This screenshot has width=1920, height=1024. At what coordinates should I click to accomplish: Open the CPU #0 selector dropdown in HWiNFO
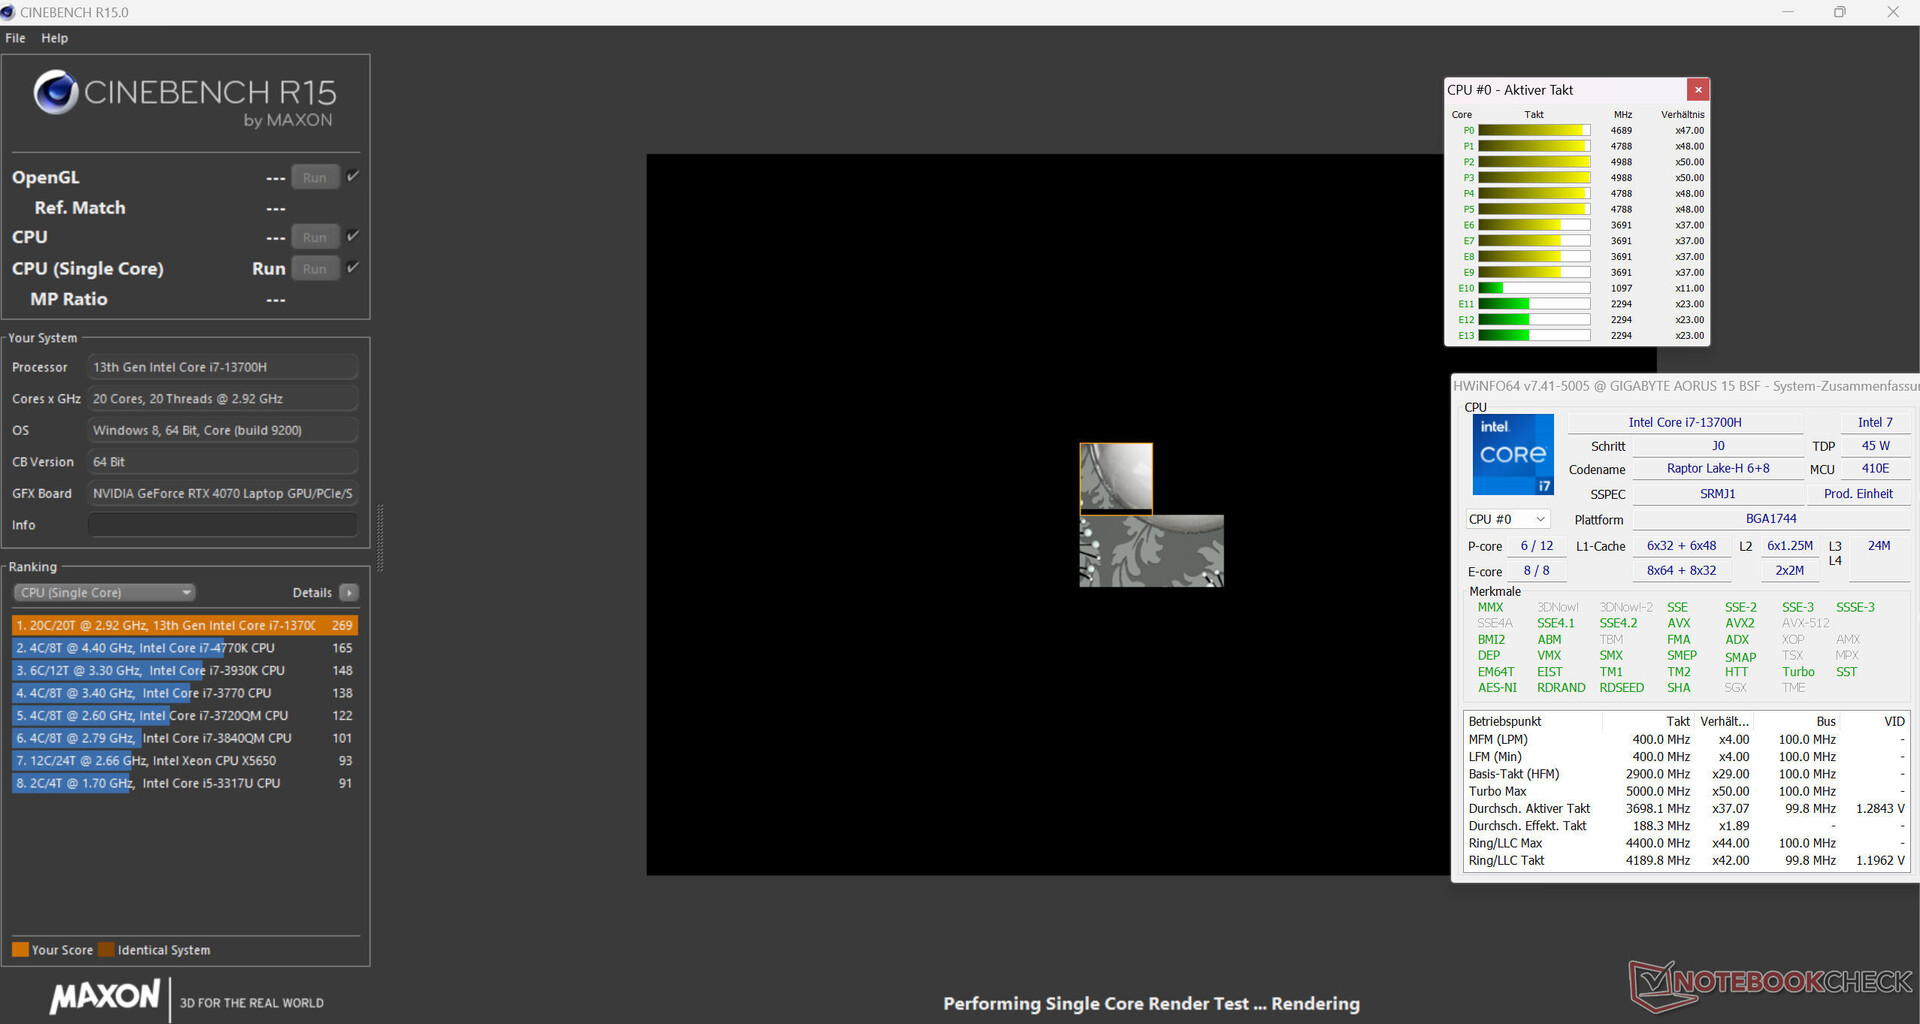[1508, 519]
